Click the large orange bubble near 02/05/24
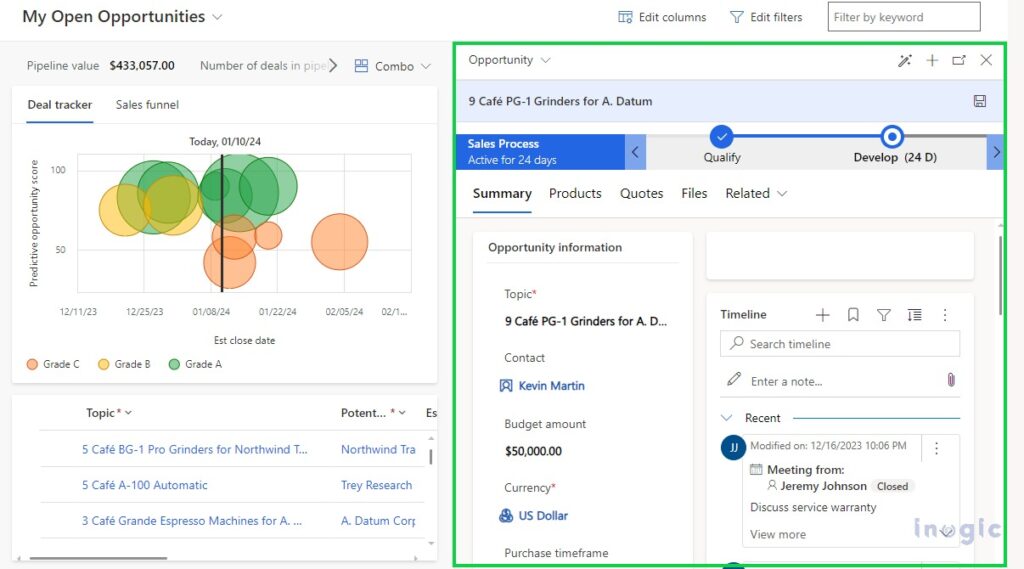Image resolution: width=1024 pixels, height=569 pixels. 340,242
